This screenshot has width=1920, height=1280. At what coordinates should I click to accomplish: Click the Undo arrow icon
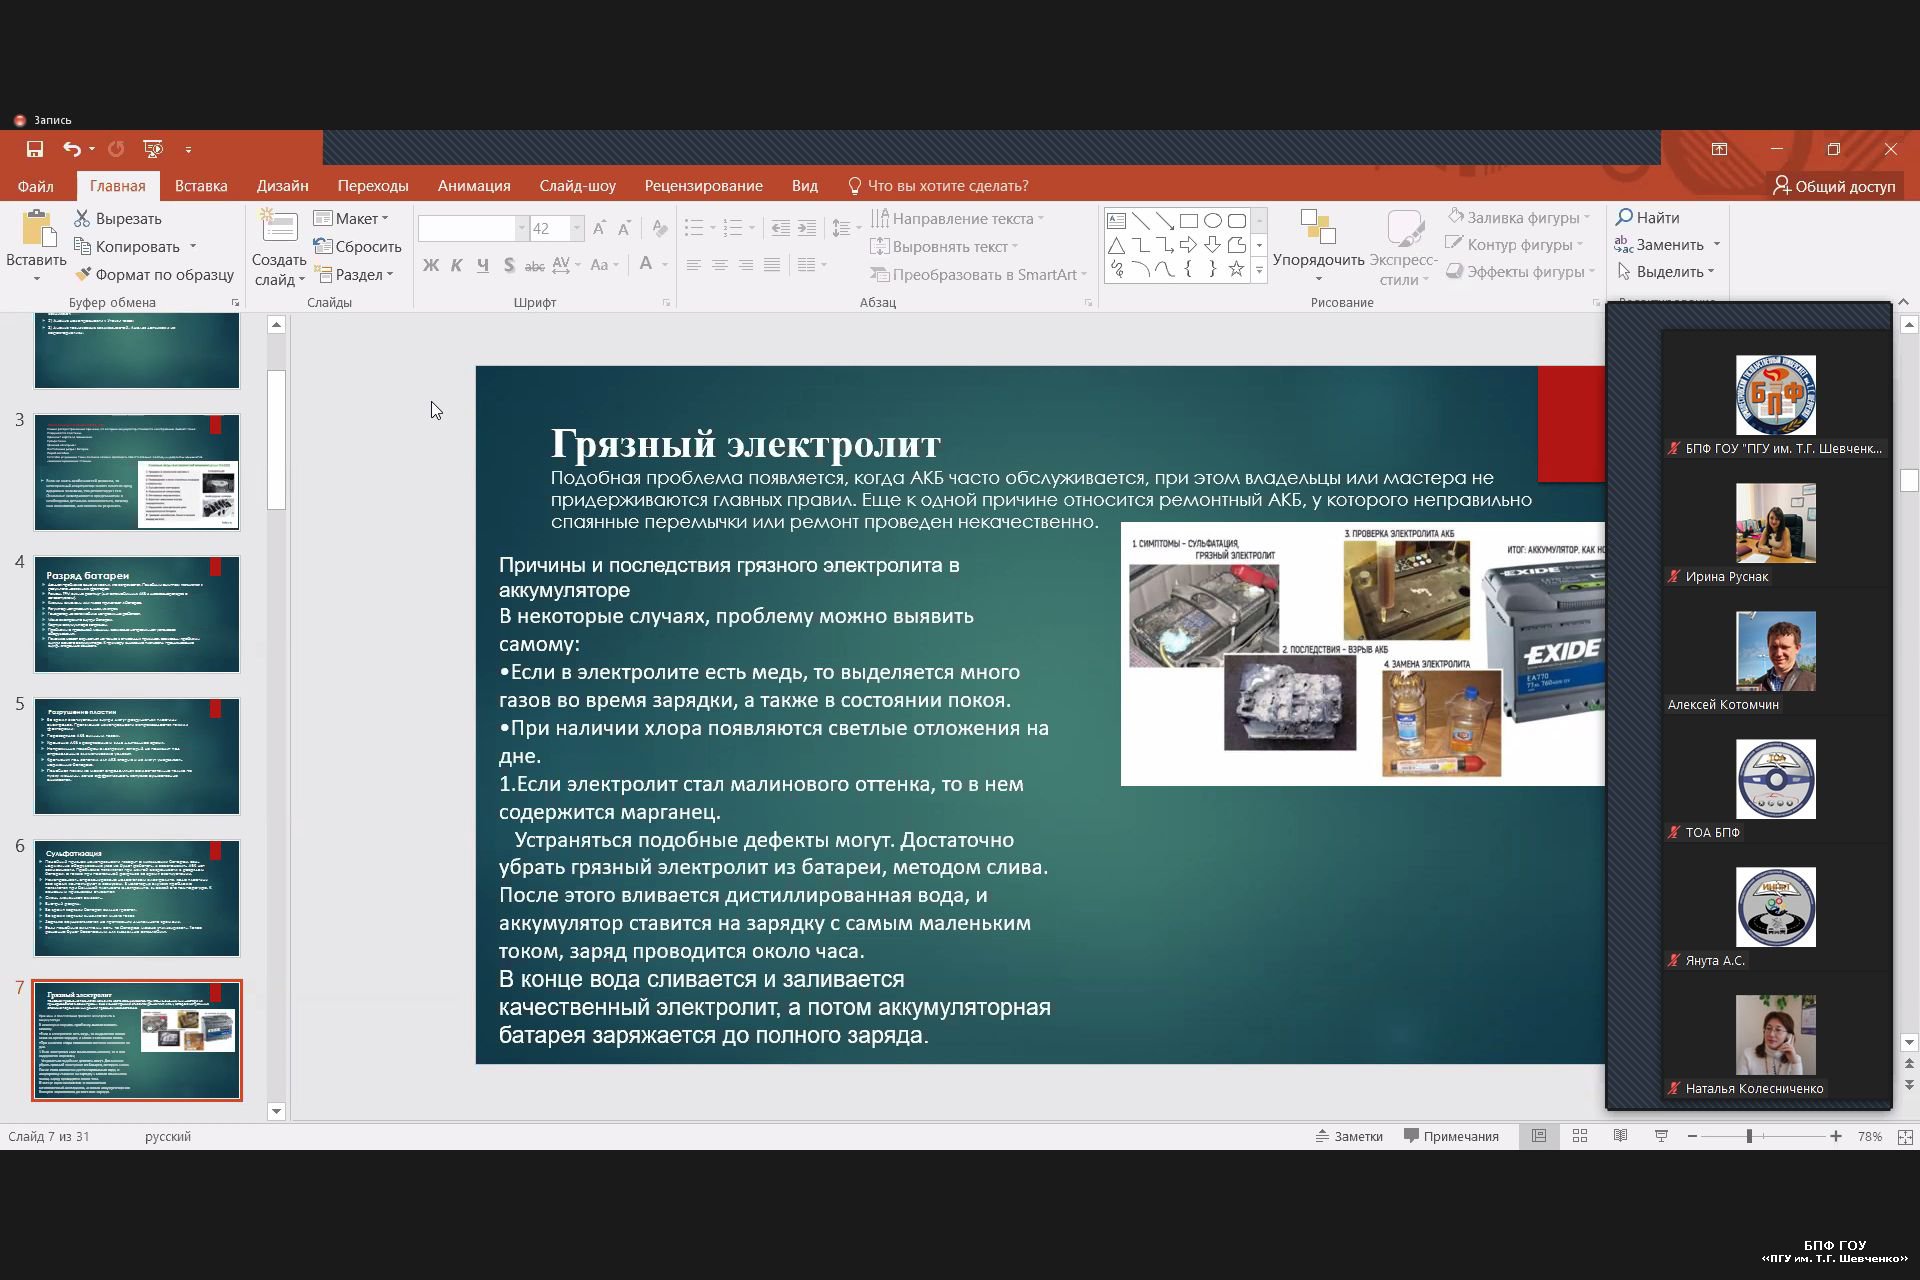coord(72,149)
